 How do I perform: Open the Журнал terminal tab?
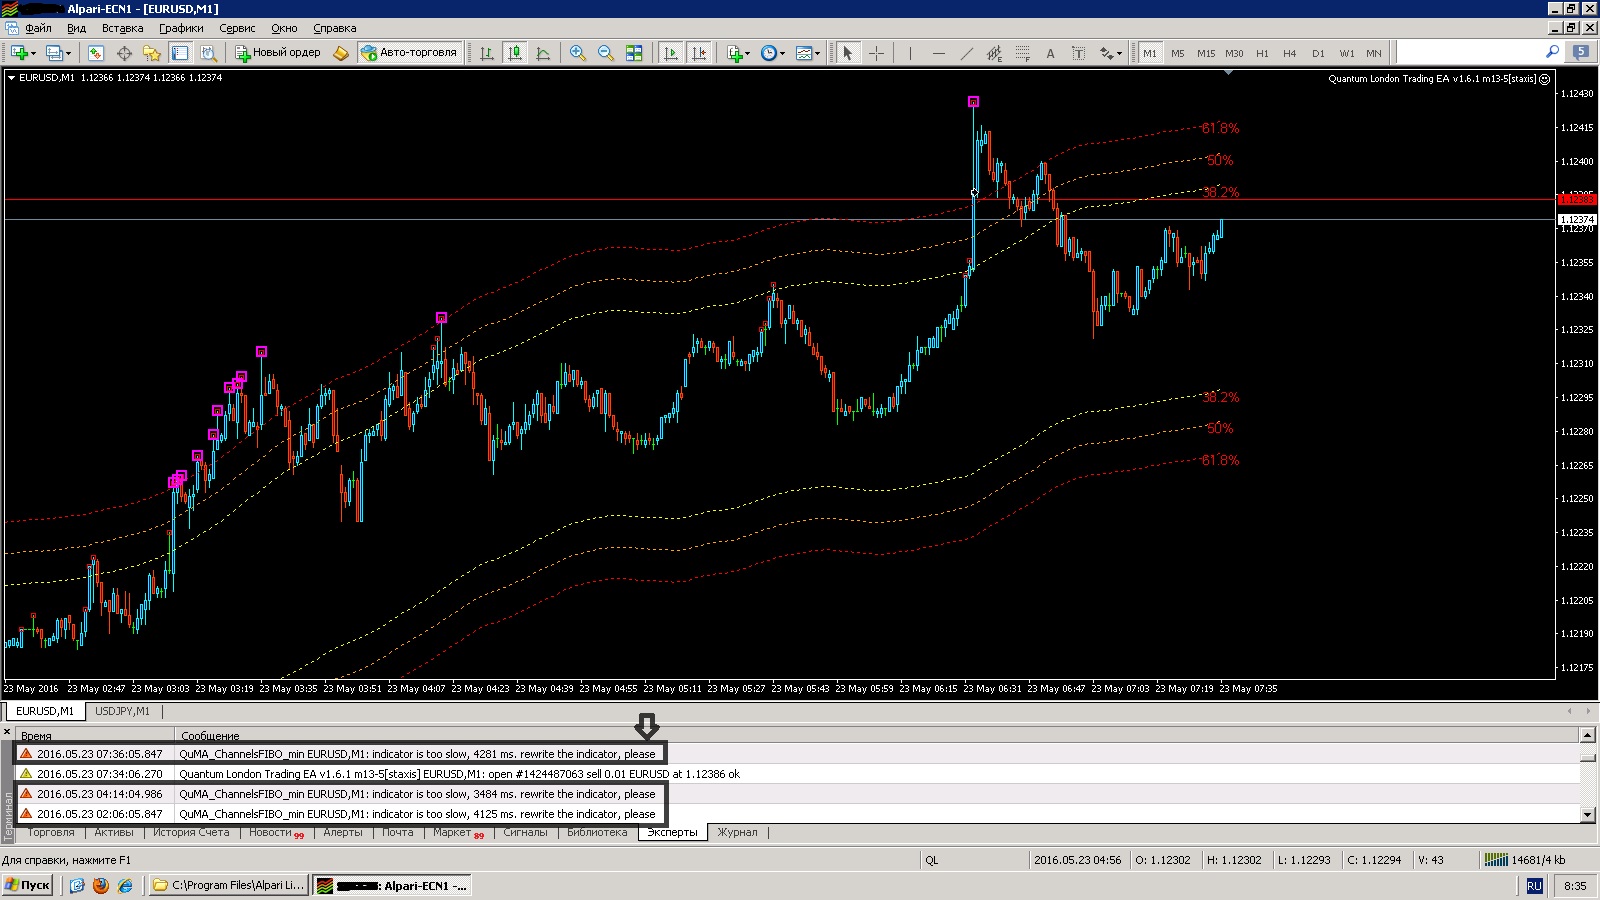(x=737, y=832)
